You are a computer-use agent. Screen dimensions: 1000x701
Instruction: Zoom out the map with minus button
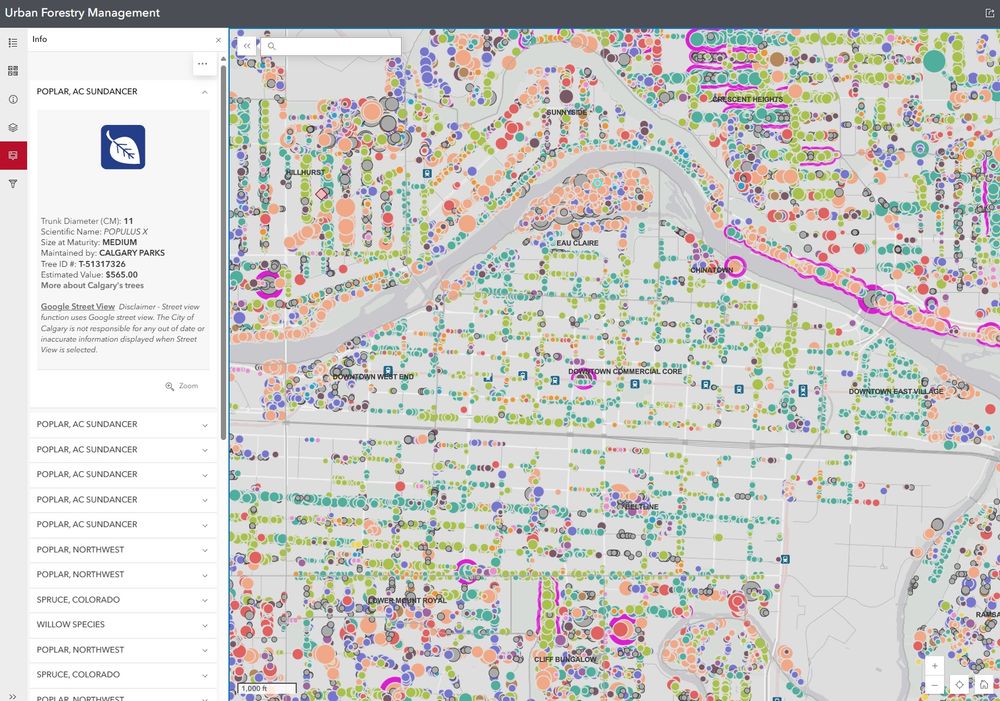[934, 684]
